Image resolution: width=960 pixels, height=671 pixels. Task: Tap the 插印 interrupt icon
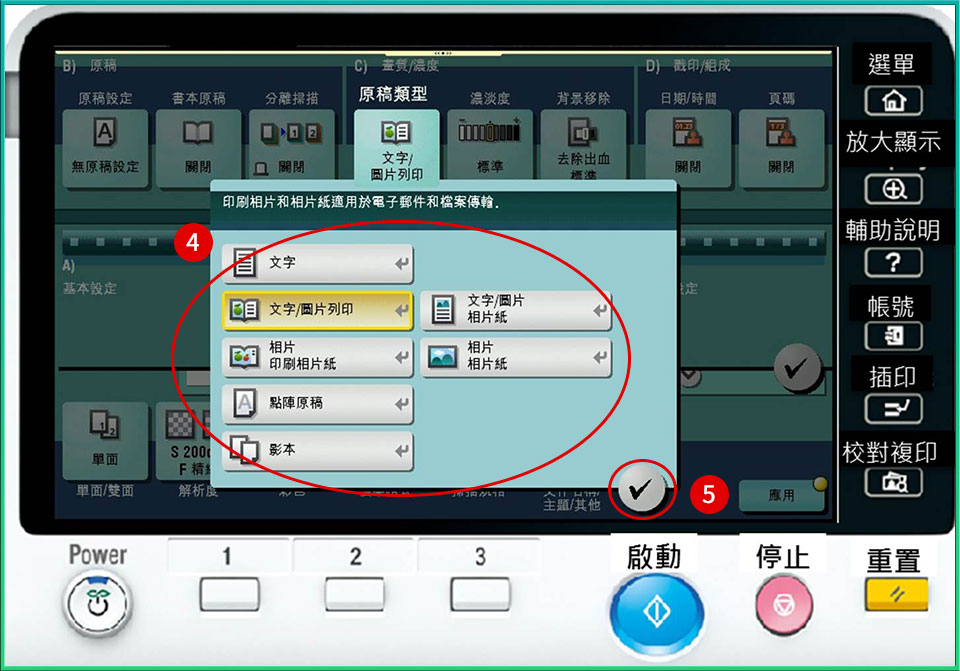tap(893, 409)
